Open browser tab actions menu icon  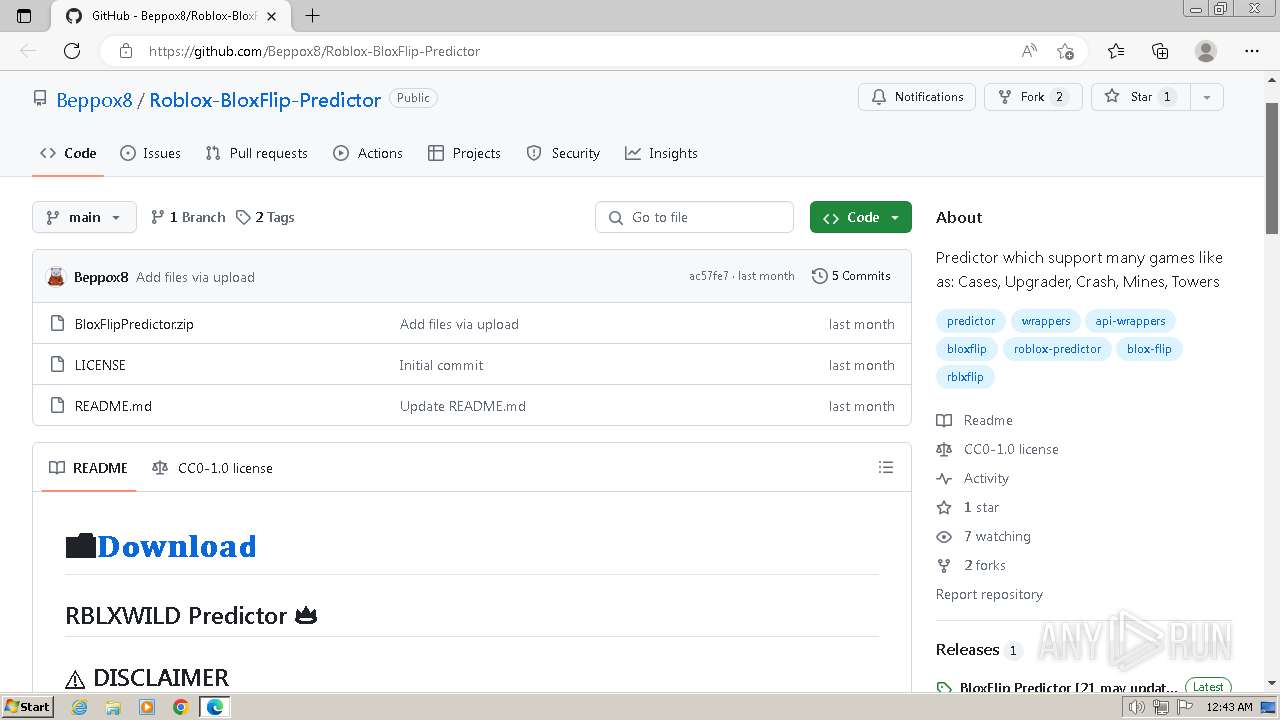coord(24,15)
